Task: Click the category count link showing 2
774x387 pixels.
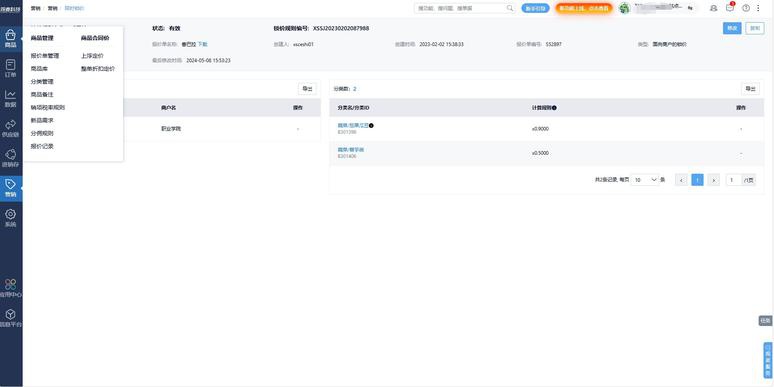Action: (355, 89)
